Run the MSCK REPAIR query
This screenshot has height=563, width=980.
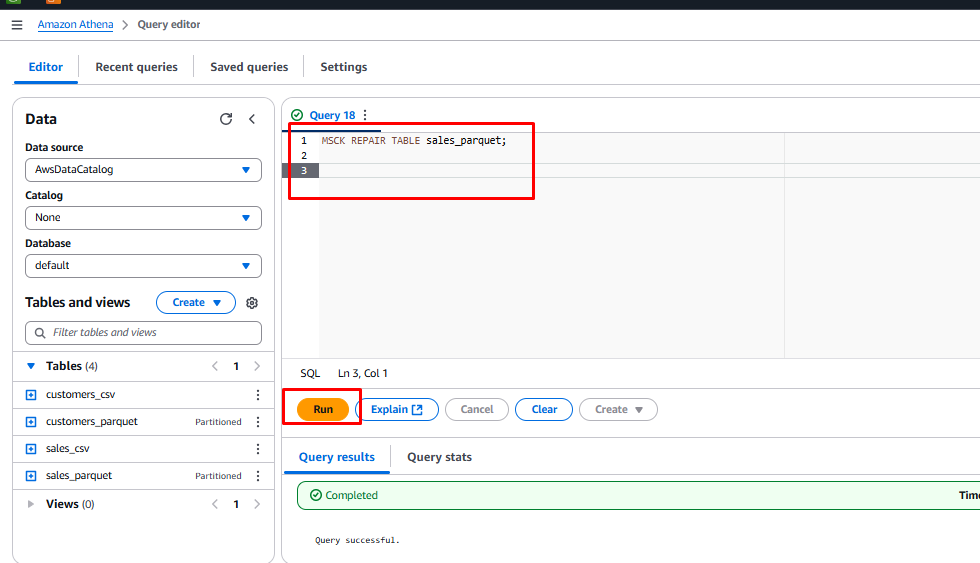click(x=322, y=409)
